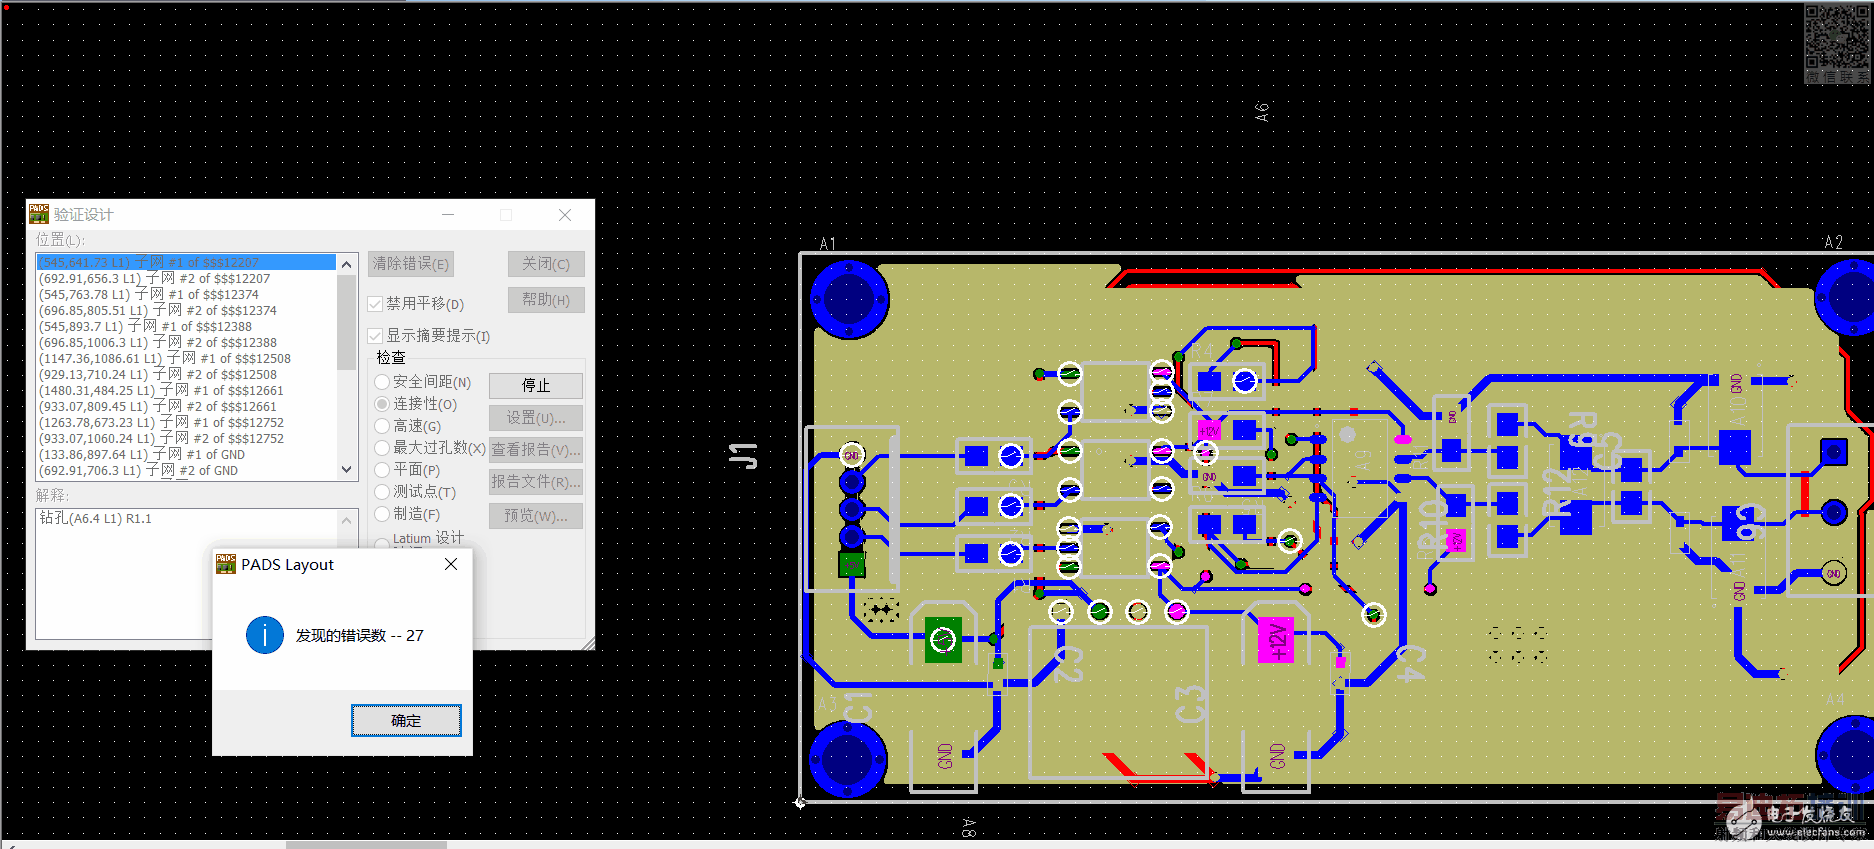The height and width of the screenshot is (849, 1874).
Task: Select error row (1263.78,673.23 L1) #1 of $$$12752
Action: point(186,422)
